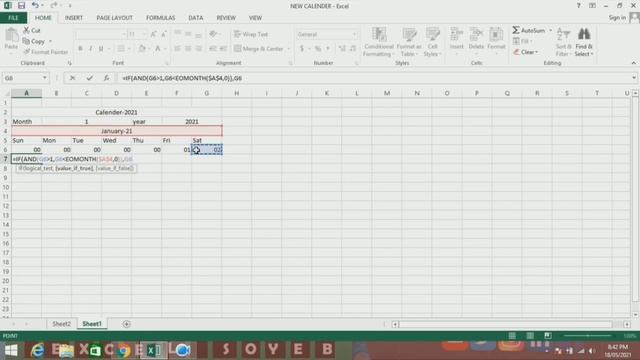This screenshot has height=360, width=640.
Task: Open Excel Help question mark
Action: pyautogui.click(x=578, y=6)
